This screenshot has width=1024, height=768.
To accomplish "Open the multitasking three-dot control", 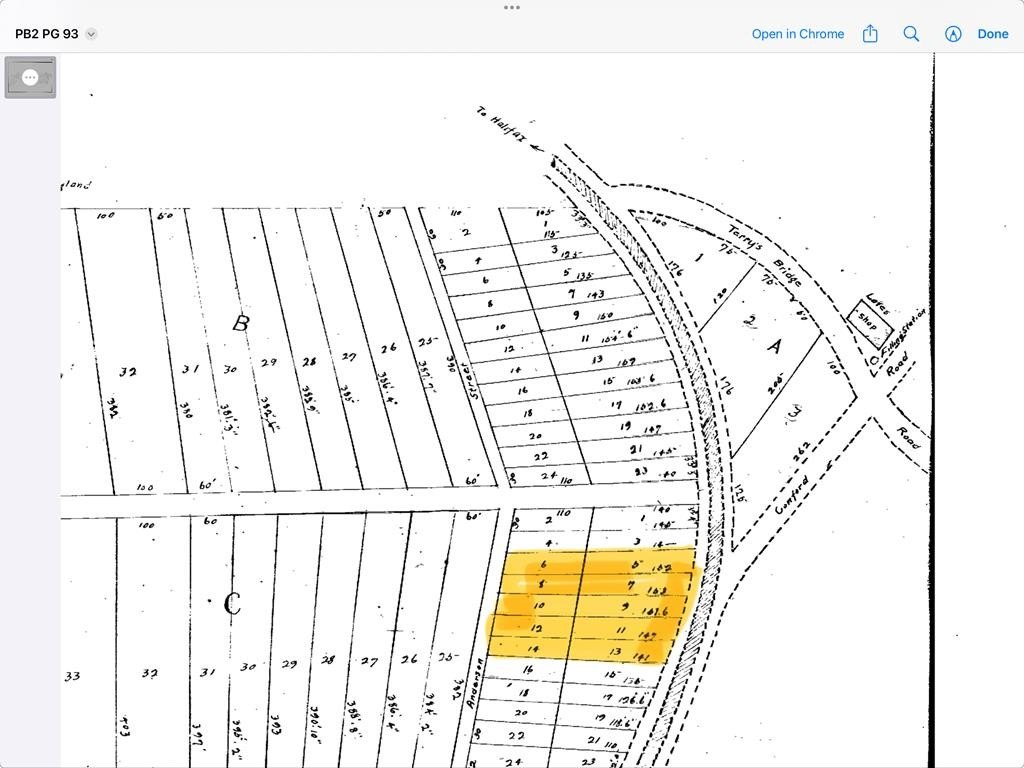I will (512, 7).
